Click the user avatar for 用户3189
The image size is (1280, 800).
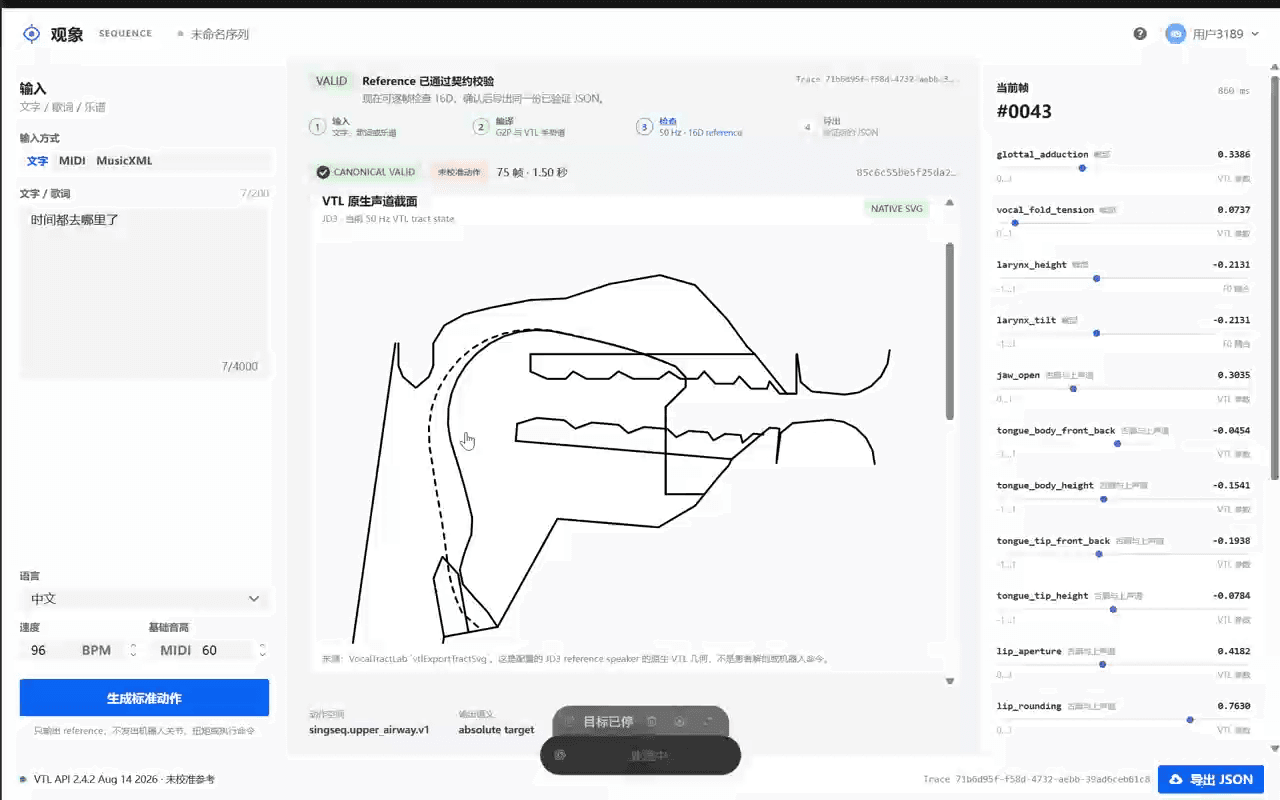point(1176,34)
